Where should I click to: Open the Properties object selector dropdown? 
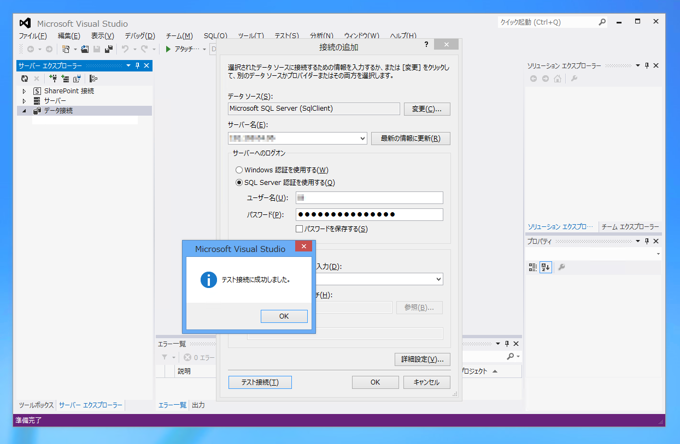658,254
